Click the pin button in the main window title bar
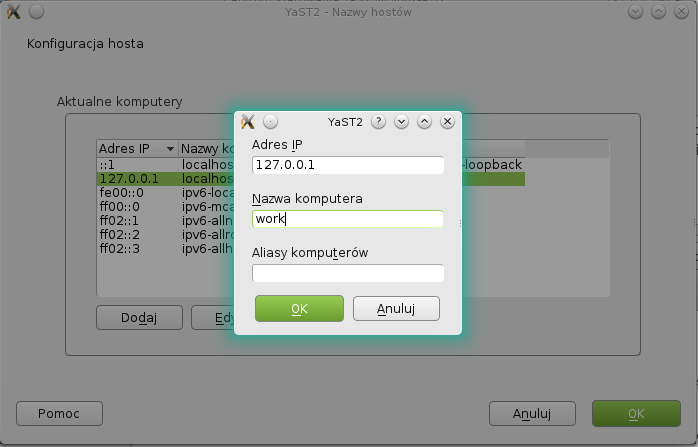The height and width of the screenshot is (447, 698). click(x=36, y=12)
